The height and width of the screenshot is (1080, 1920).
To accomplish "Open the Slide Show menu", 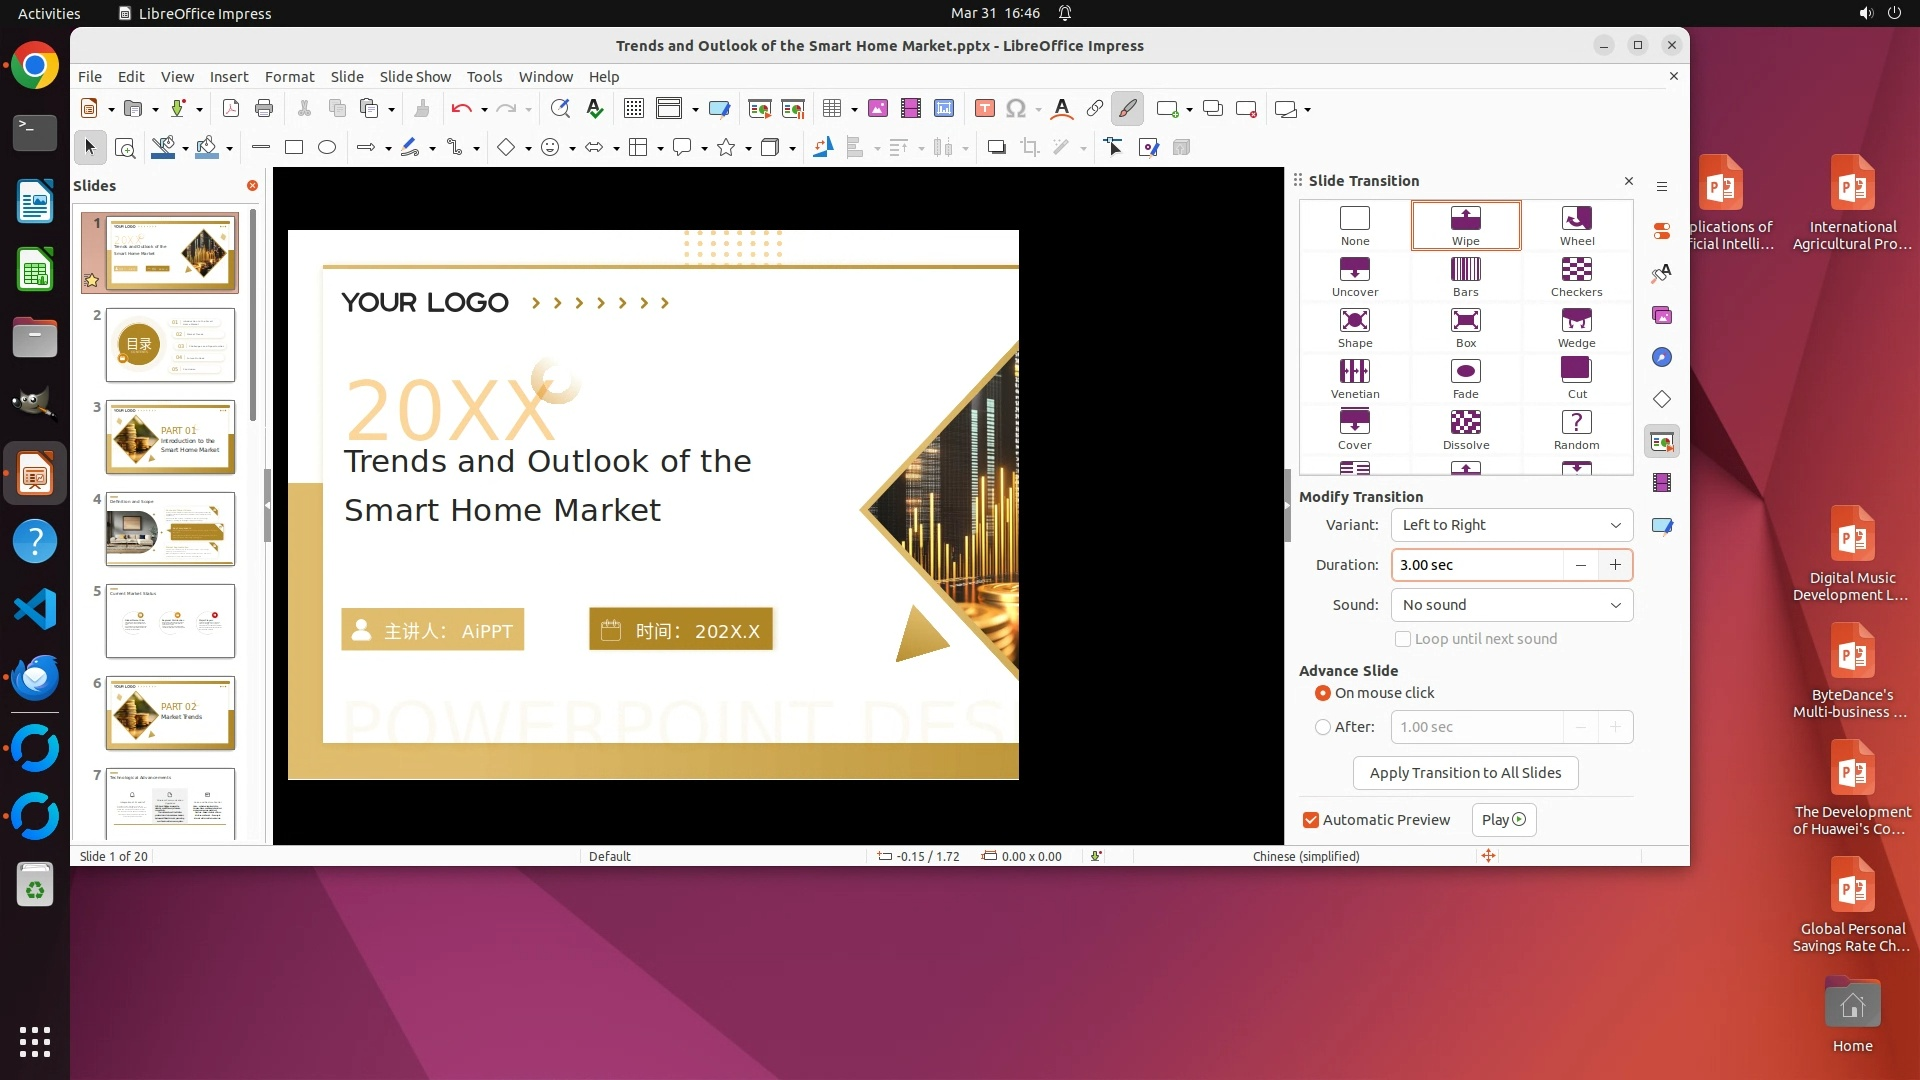I will [x=415, y=76].
